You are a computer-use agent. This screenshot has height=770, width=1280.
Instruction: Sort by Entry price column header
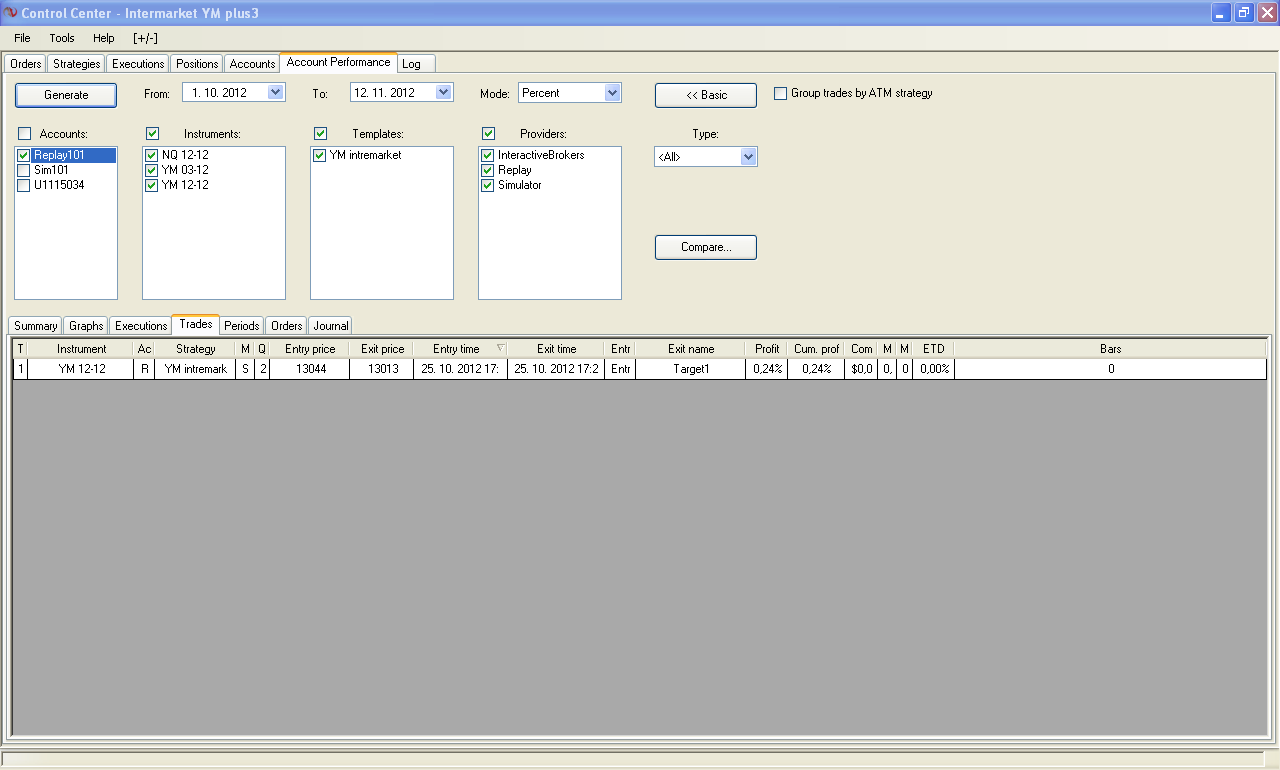click(310, 349)
